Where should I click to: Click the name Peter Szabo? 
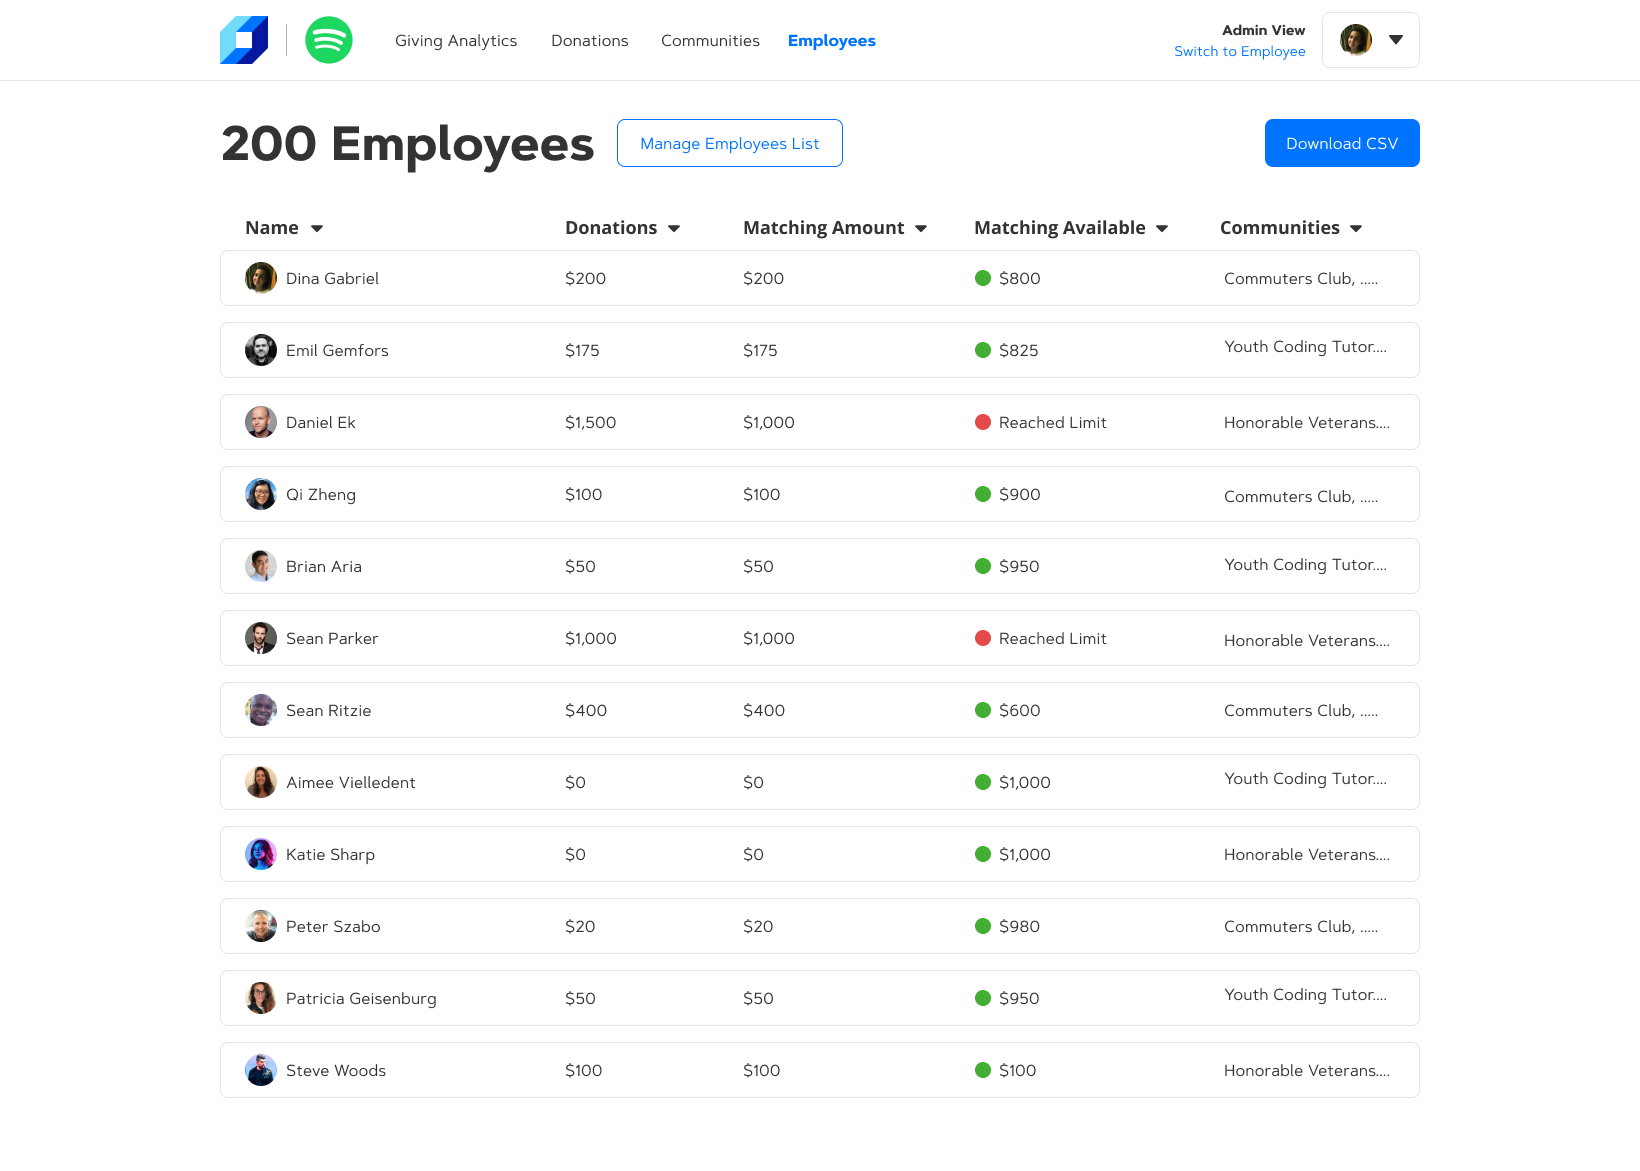(x=333, y=927)
